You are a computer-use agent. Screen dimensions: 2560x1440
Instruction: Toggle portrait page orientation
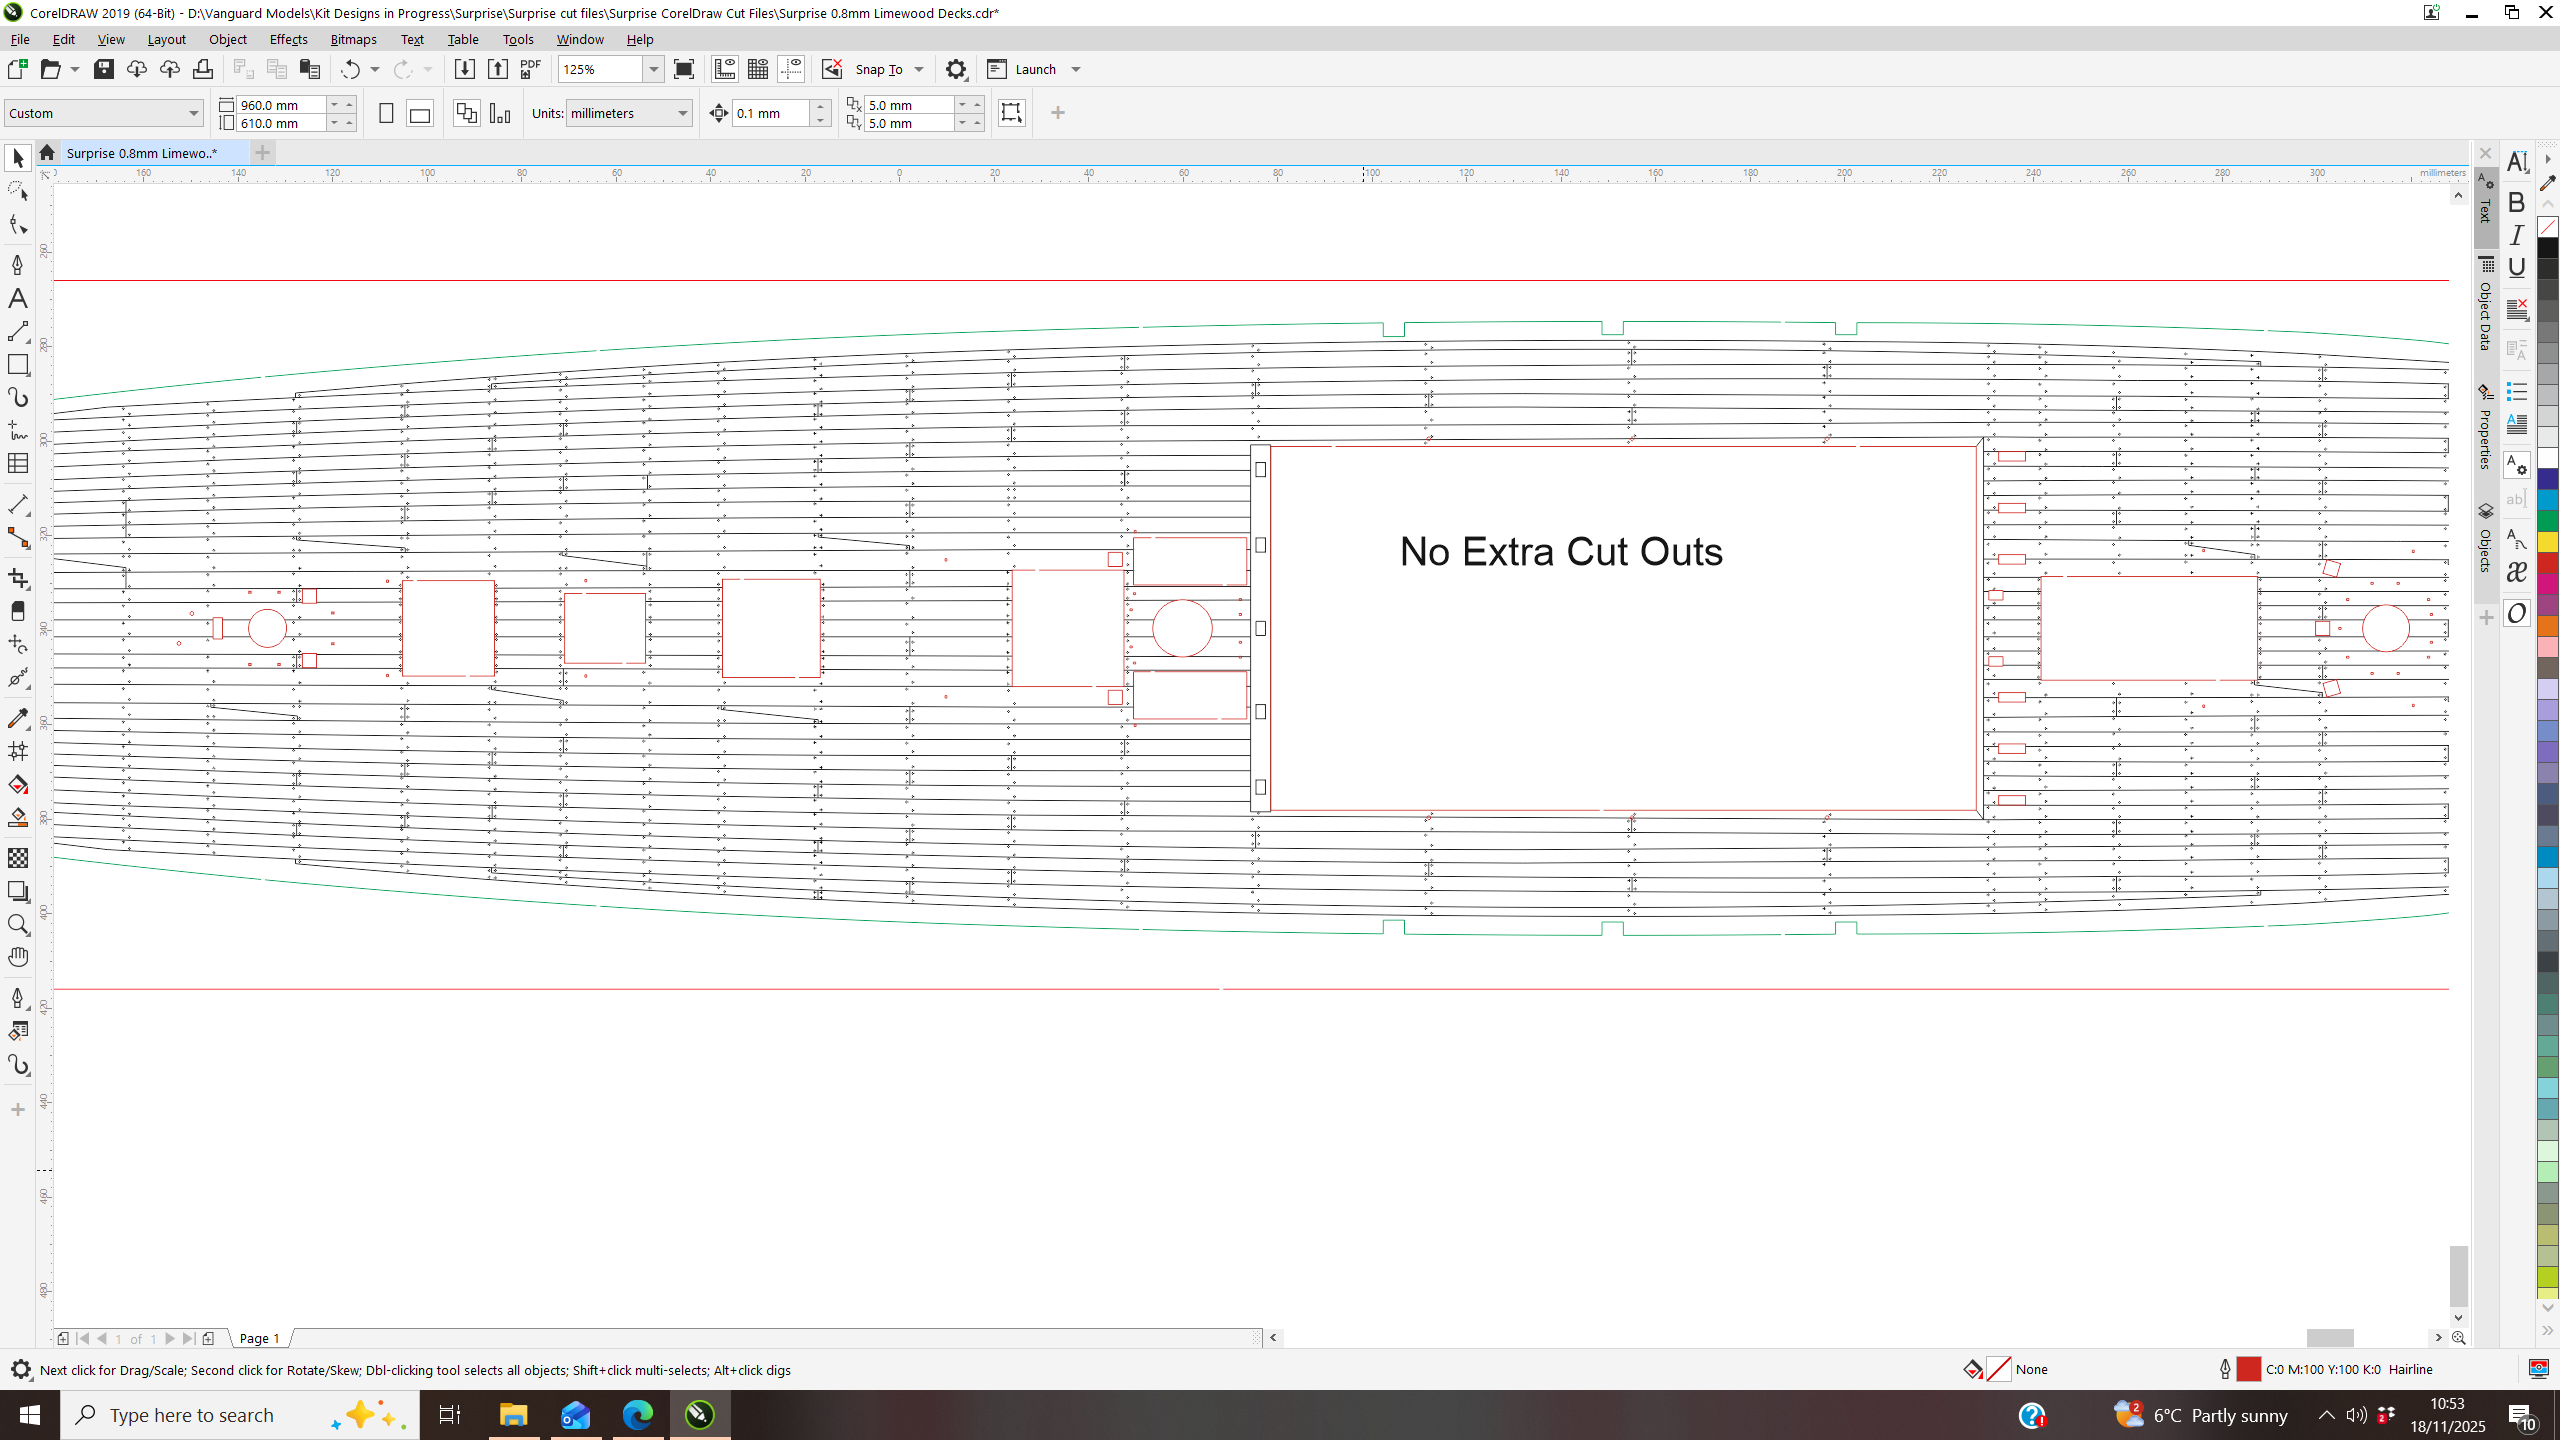(x=387, y=114)
